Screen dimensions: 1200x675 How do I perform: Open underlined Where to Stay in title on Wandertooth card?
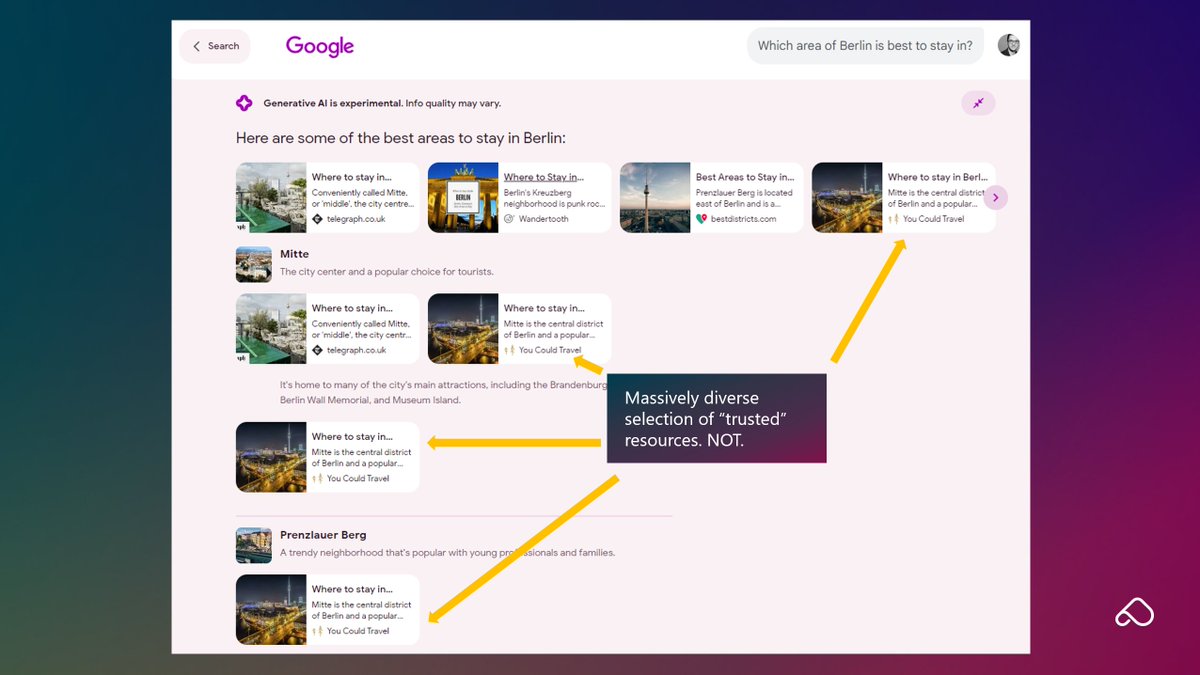(543, 177)
